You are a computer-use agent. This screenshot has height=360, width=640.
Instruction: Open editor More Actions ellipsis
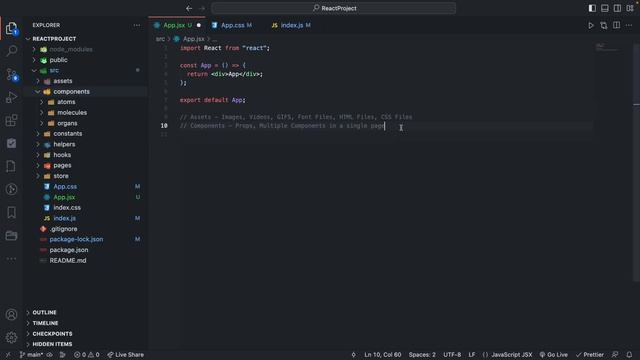click(629, 25)
